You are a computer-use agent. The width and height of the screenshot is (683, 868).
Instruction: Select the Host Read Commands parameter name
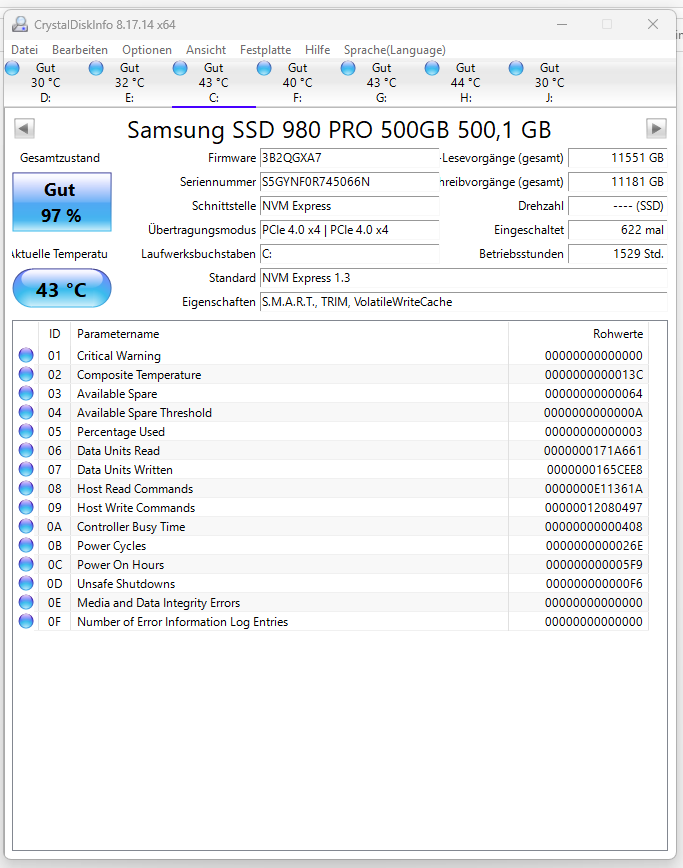tap(135, 489)
